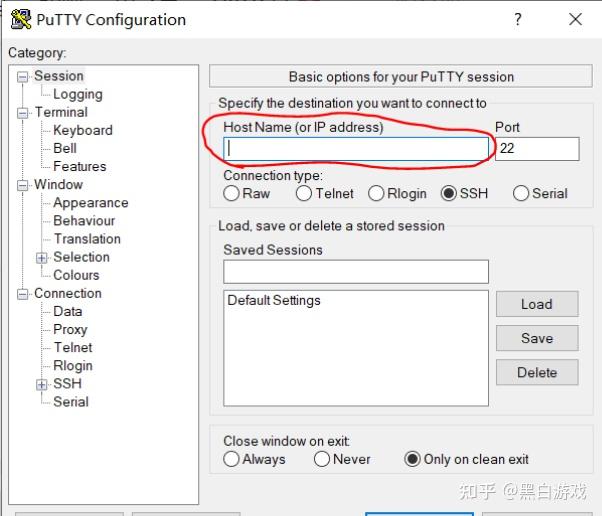Close the PuTTY Configuration window
The height and width of the screenshot is (516, 602).
coord(575,19)
